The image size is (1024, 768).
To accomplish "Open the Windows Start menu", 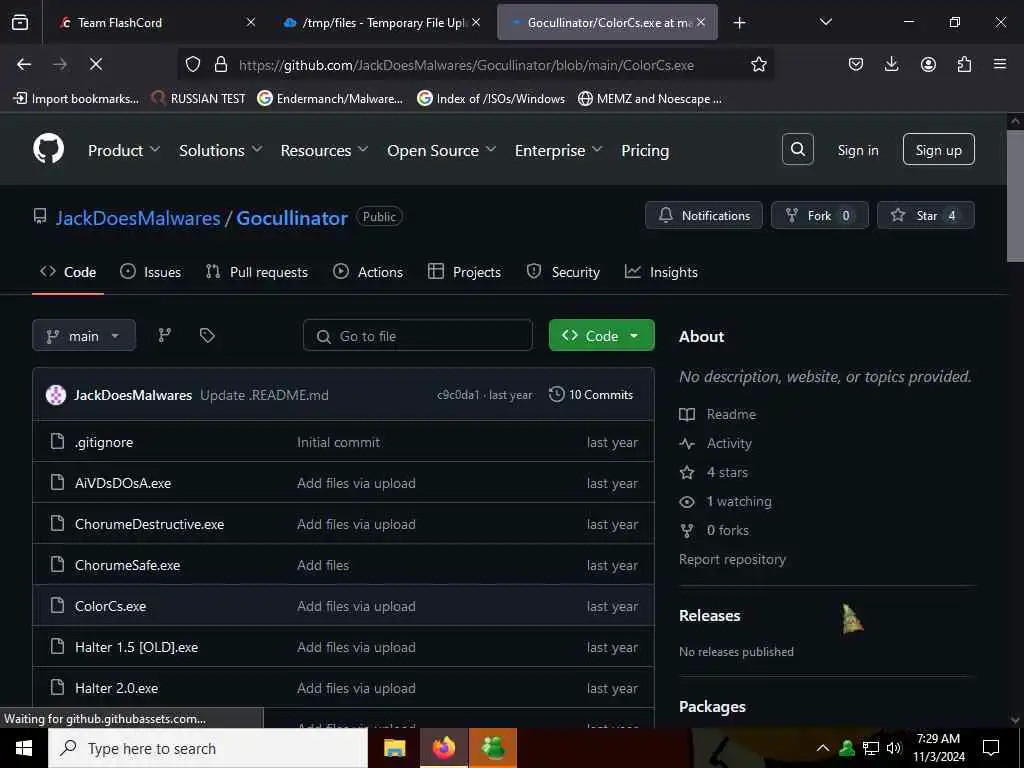I will [24, 748].
